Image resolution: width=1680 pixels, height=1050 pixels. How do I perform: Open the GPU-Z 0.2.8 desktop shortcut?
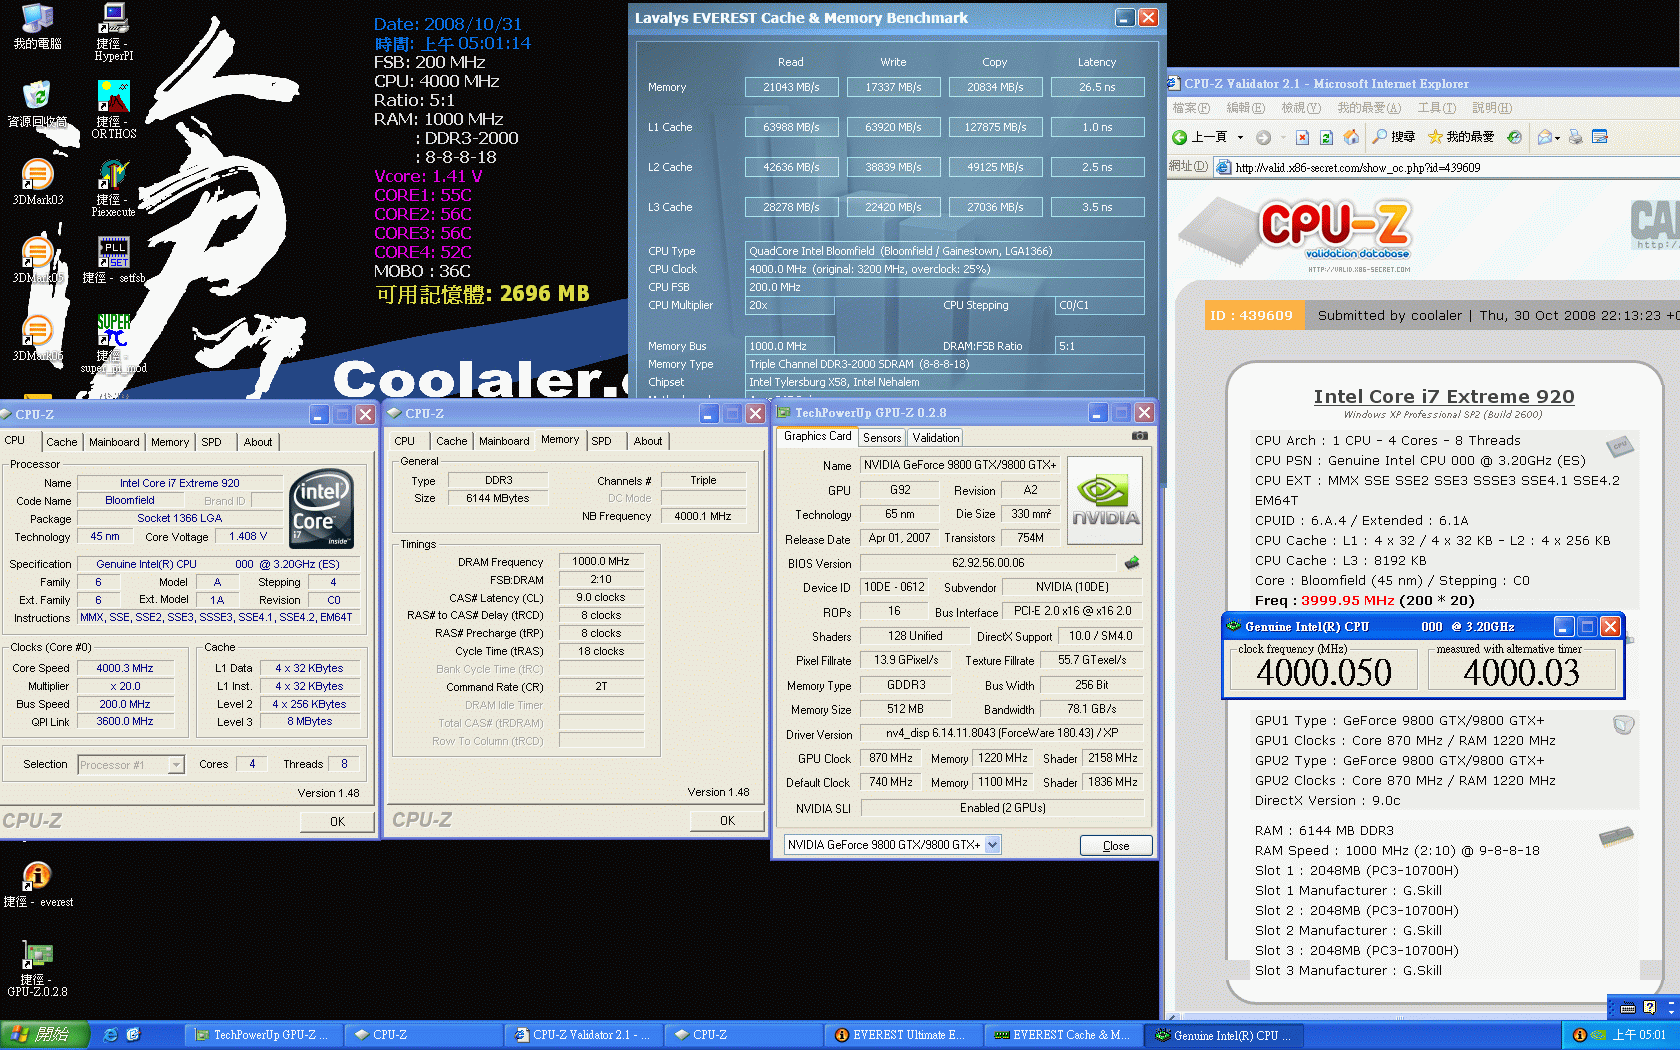pos(37,968)
